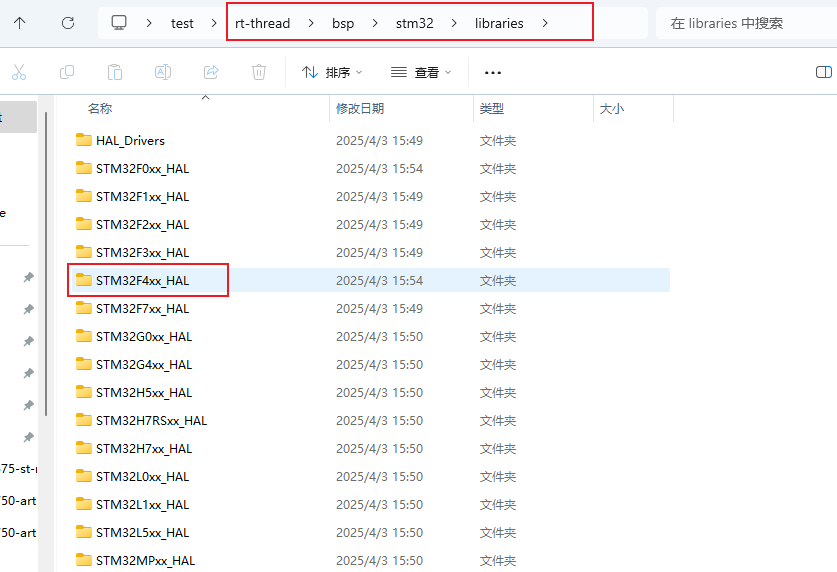Select the STM32L5xx_HAL folder

point(143,533)
